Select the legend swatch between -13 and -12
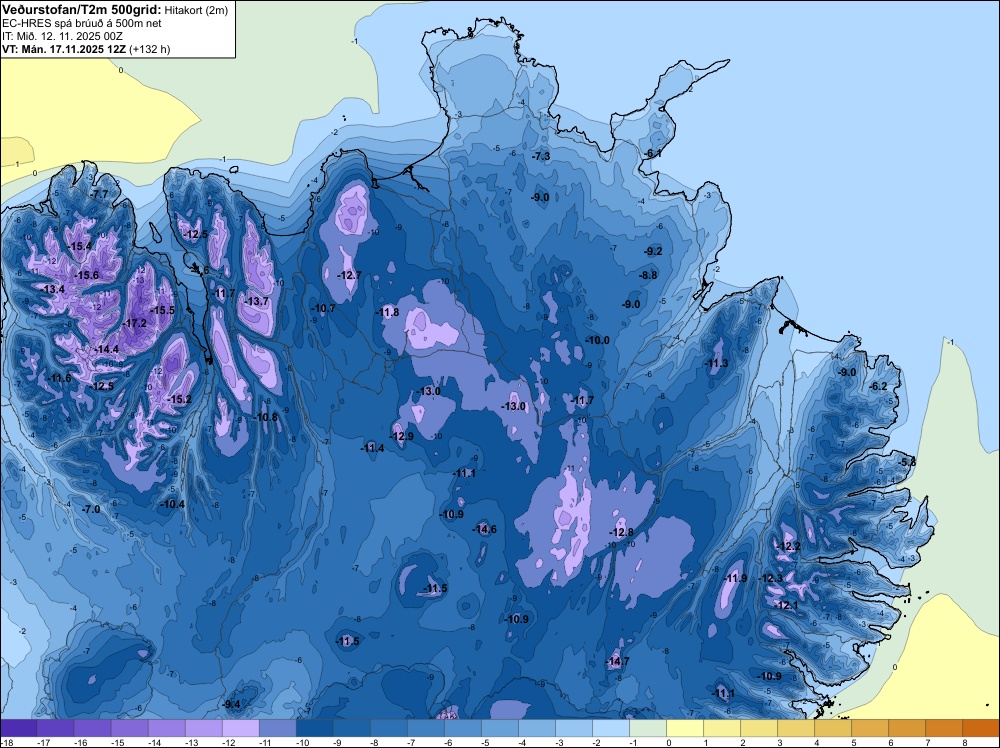The width and height of the screenshot is (1000, 748). pyautogui.click(x=203, y=728)
